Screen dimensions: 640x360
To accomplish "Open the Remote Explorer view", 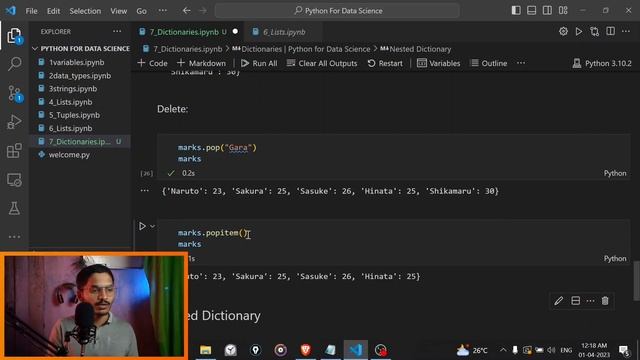I will pyautogui.click(x=14, y=180).
